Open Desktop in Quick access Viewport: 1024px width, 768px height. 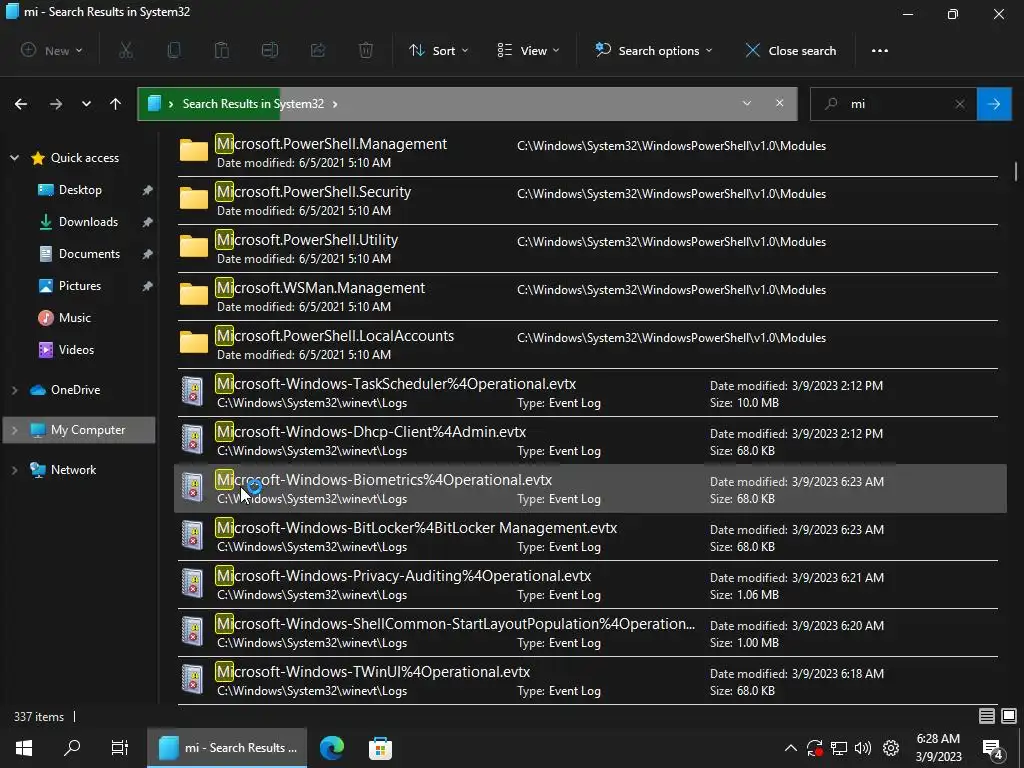coord(80,190)
